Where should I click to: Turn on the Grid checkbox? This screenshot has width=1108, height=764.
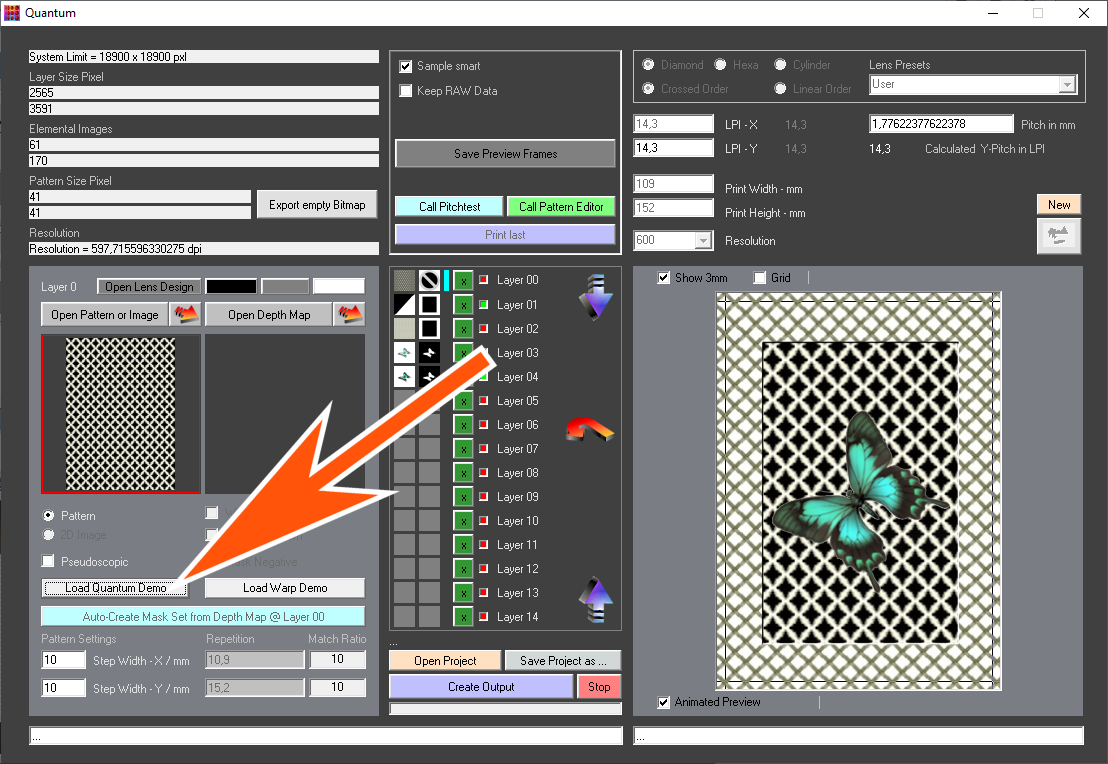click(x=760, y=278)
